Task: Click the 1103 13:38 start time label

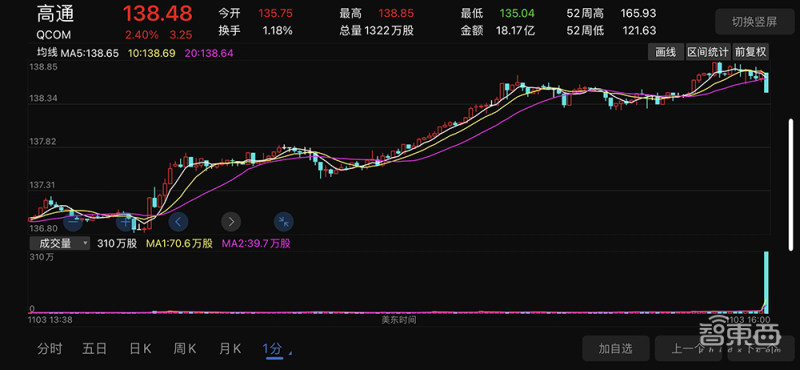Action: tap(51, 319)
